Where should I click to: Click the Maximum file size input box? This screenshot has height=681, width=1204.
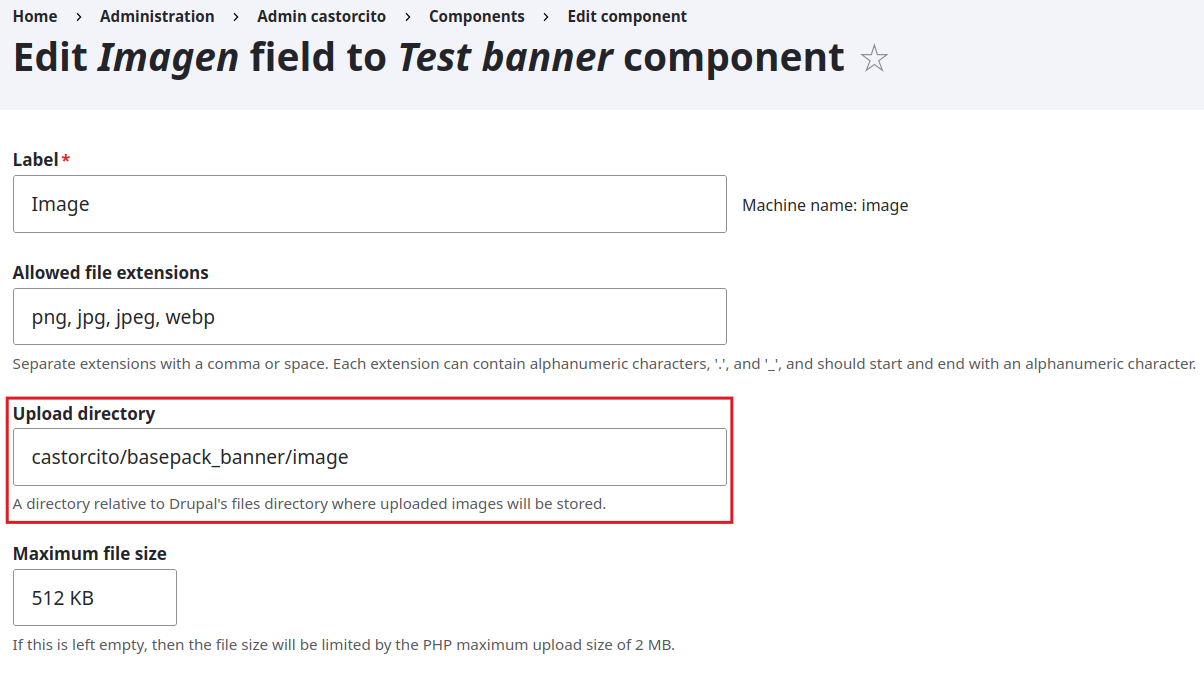pyautogui.click(x=95, y=598)
